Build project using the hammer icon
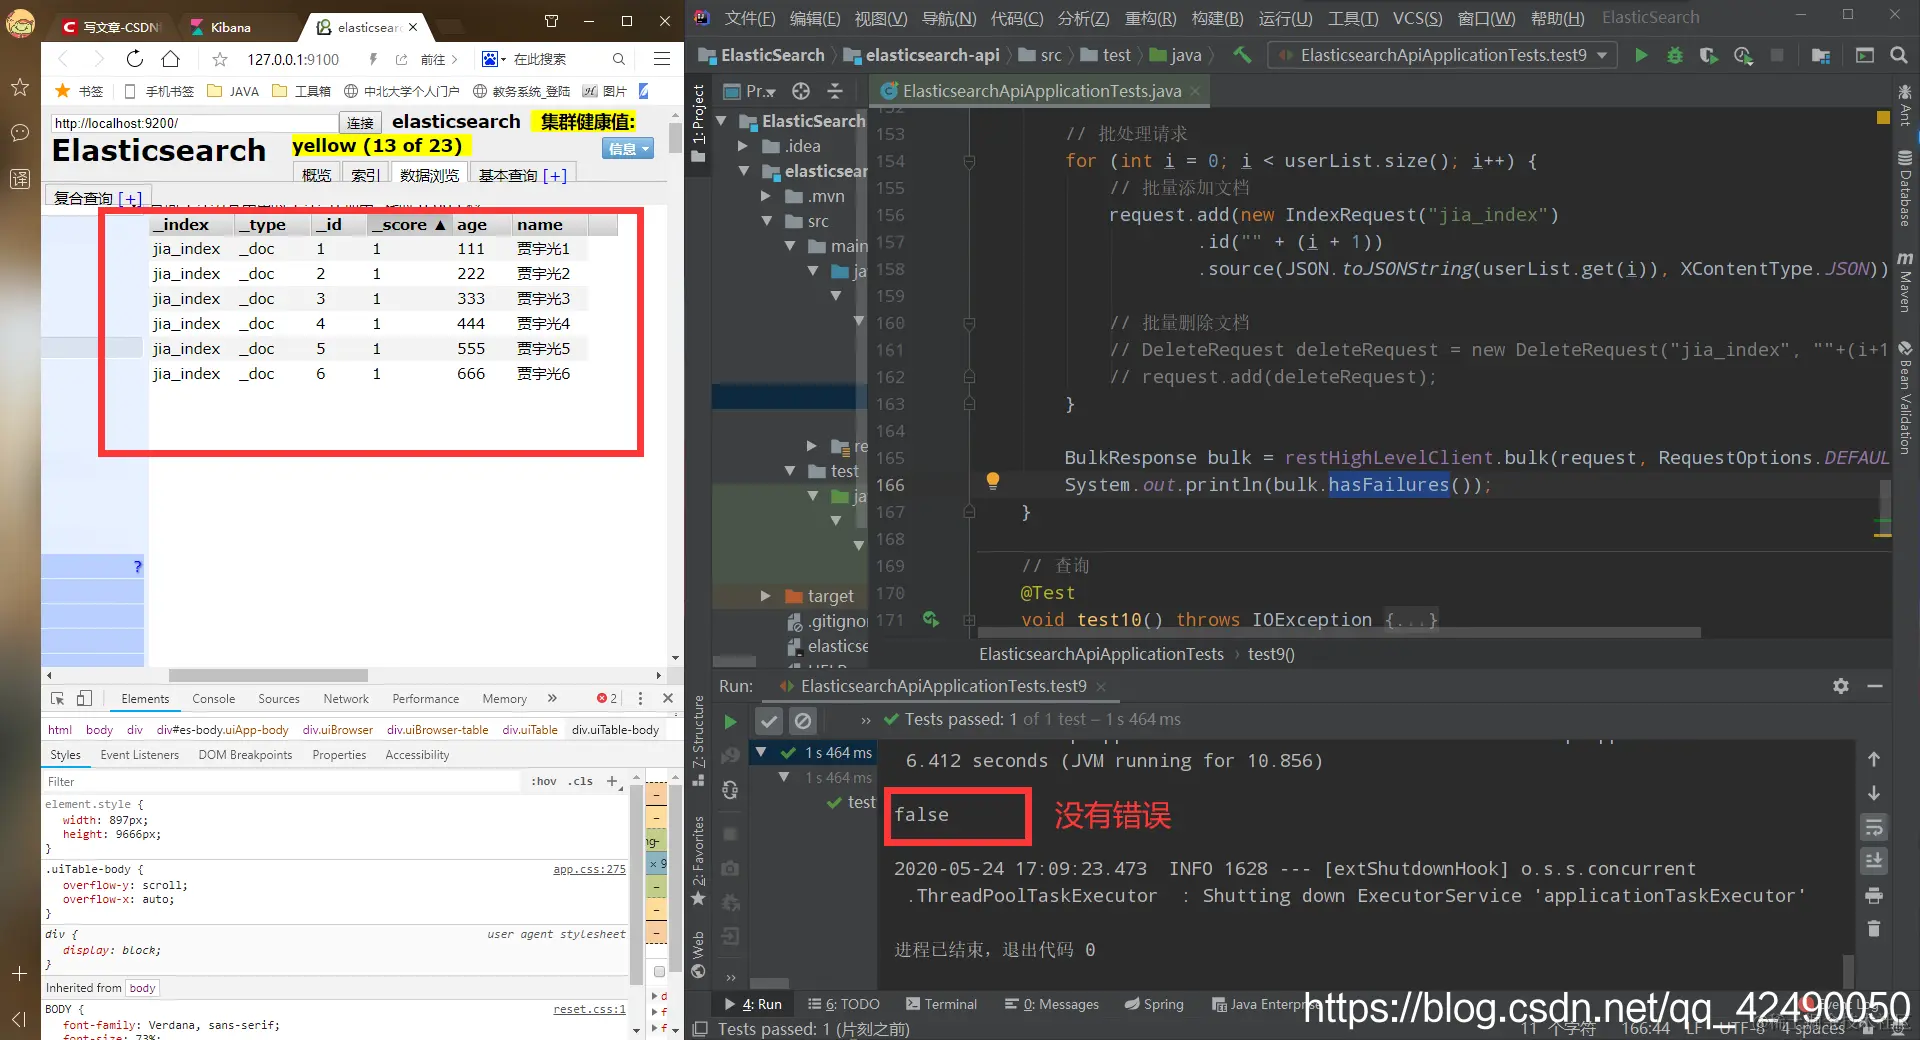The width and height of the screenshot is (1920, 1040). point(1242,55)
